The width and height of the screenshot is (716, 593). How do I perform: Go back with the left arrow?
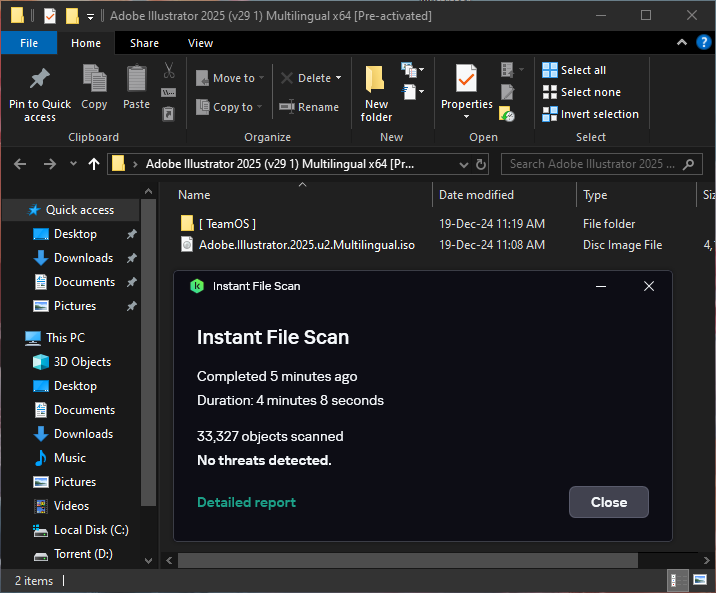20,164
